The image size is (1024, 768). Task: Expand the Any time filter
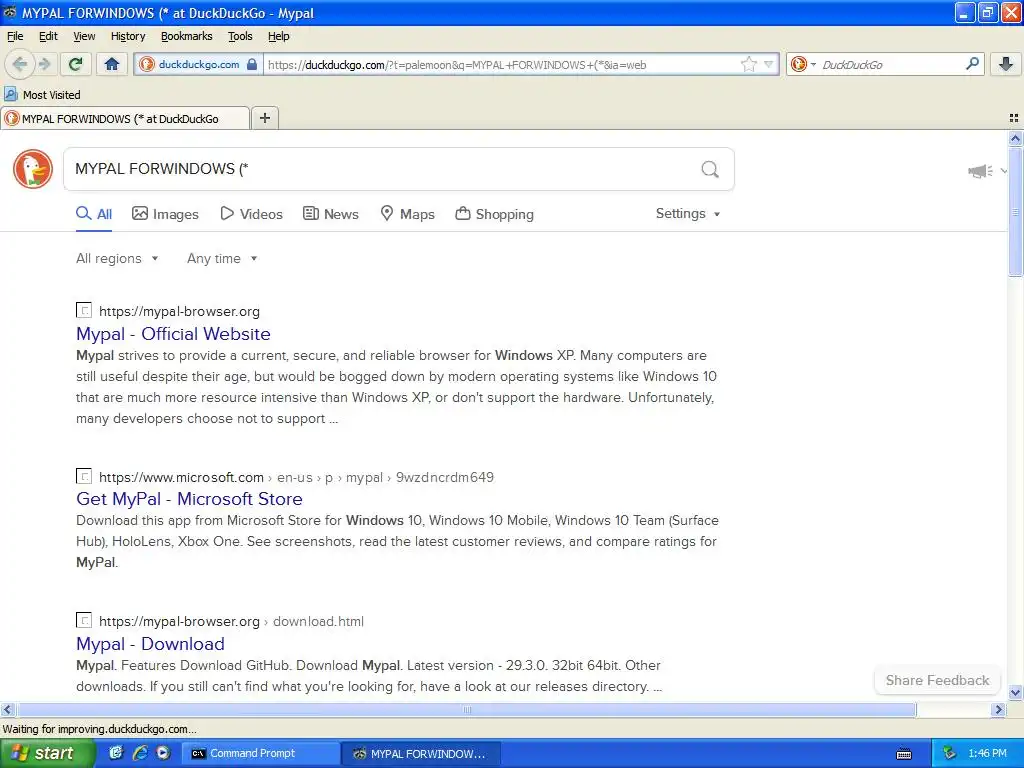point(222,259)
